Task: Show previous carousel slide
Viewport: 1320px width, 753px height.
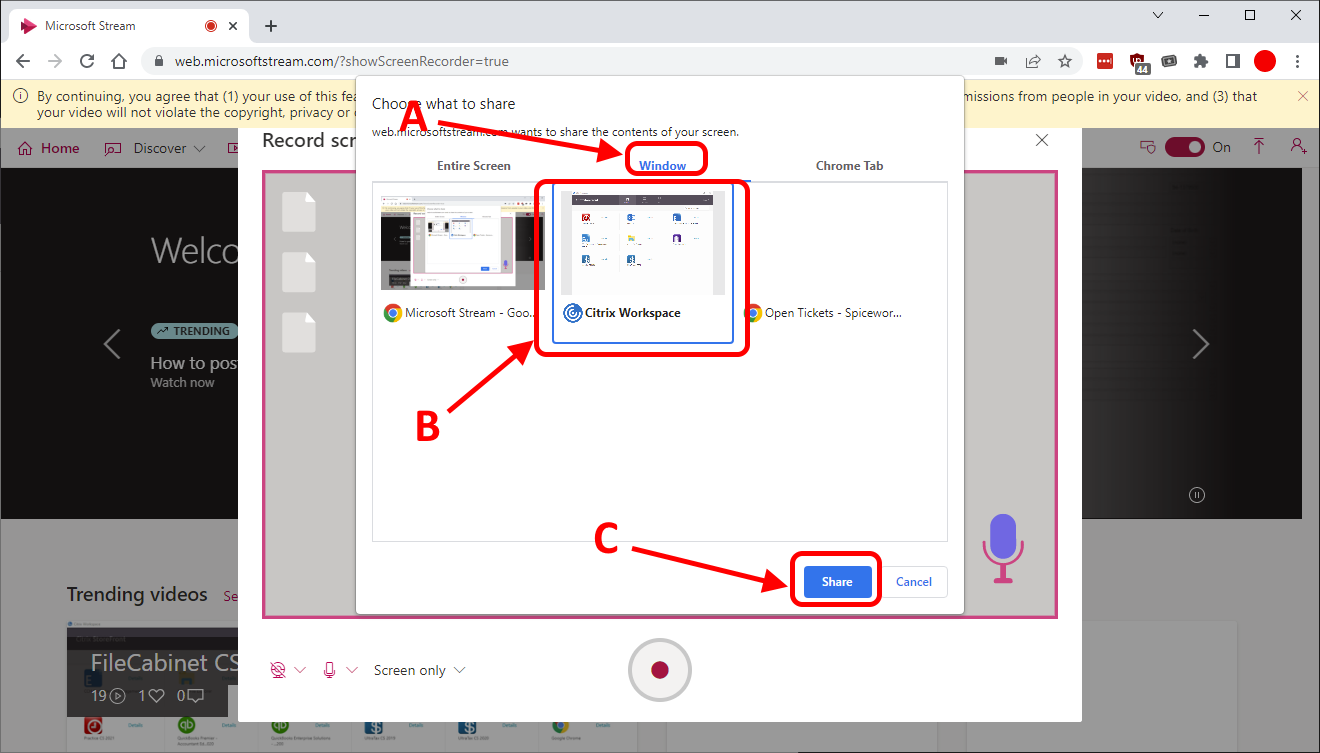Action: coord(112,344)
